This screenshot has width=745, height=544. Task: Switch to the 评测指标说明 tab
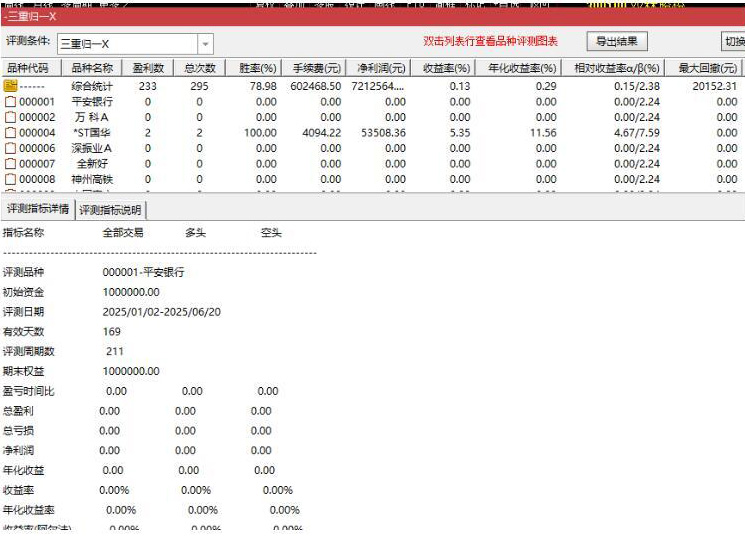click(x=110, y=210)
